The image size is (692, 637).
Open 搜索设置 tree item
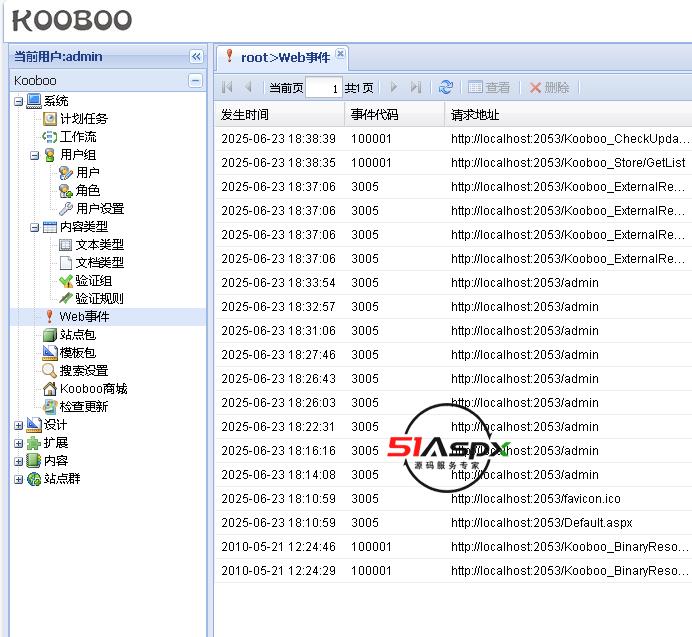tap(84, 371)
